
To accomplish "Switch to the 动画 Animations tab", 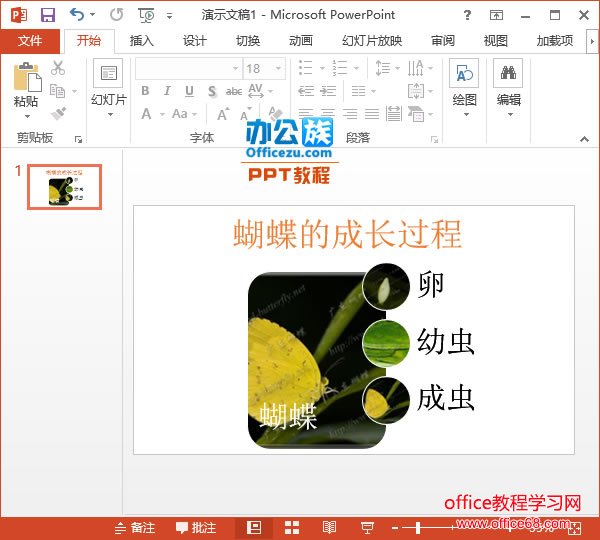I will [301, 41].
